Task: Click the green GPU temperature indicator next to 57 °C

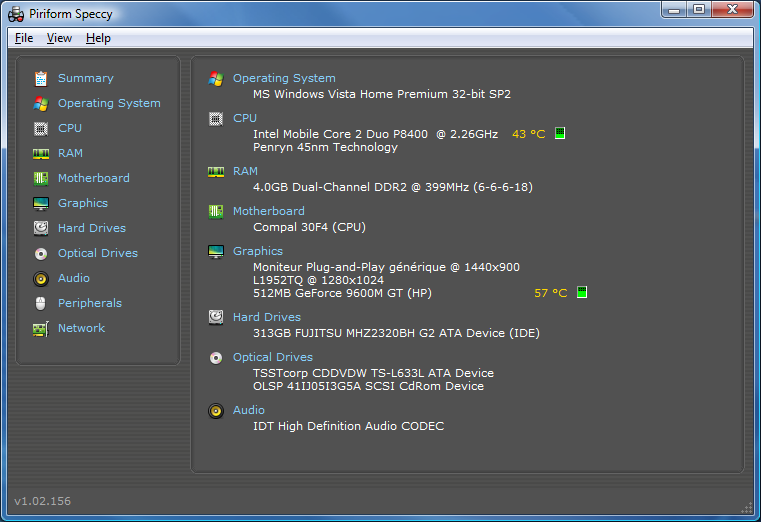Action: 582,292
